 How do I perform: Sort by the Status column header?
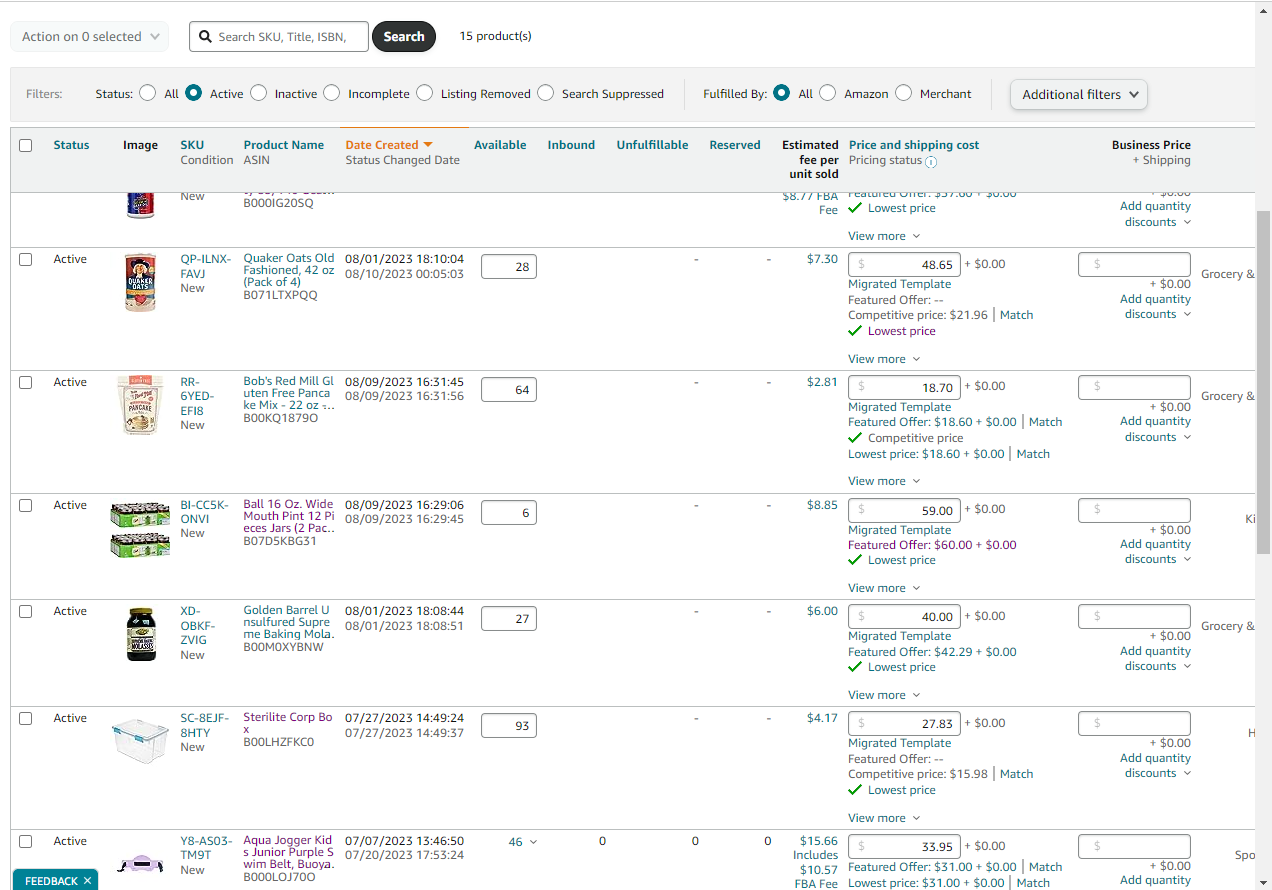[x=71, y=145]
